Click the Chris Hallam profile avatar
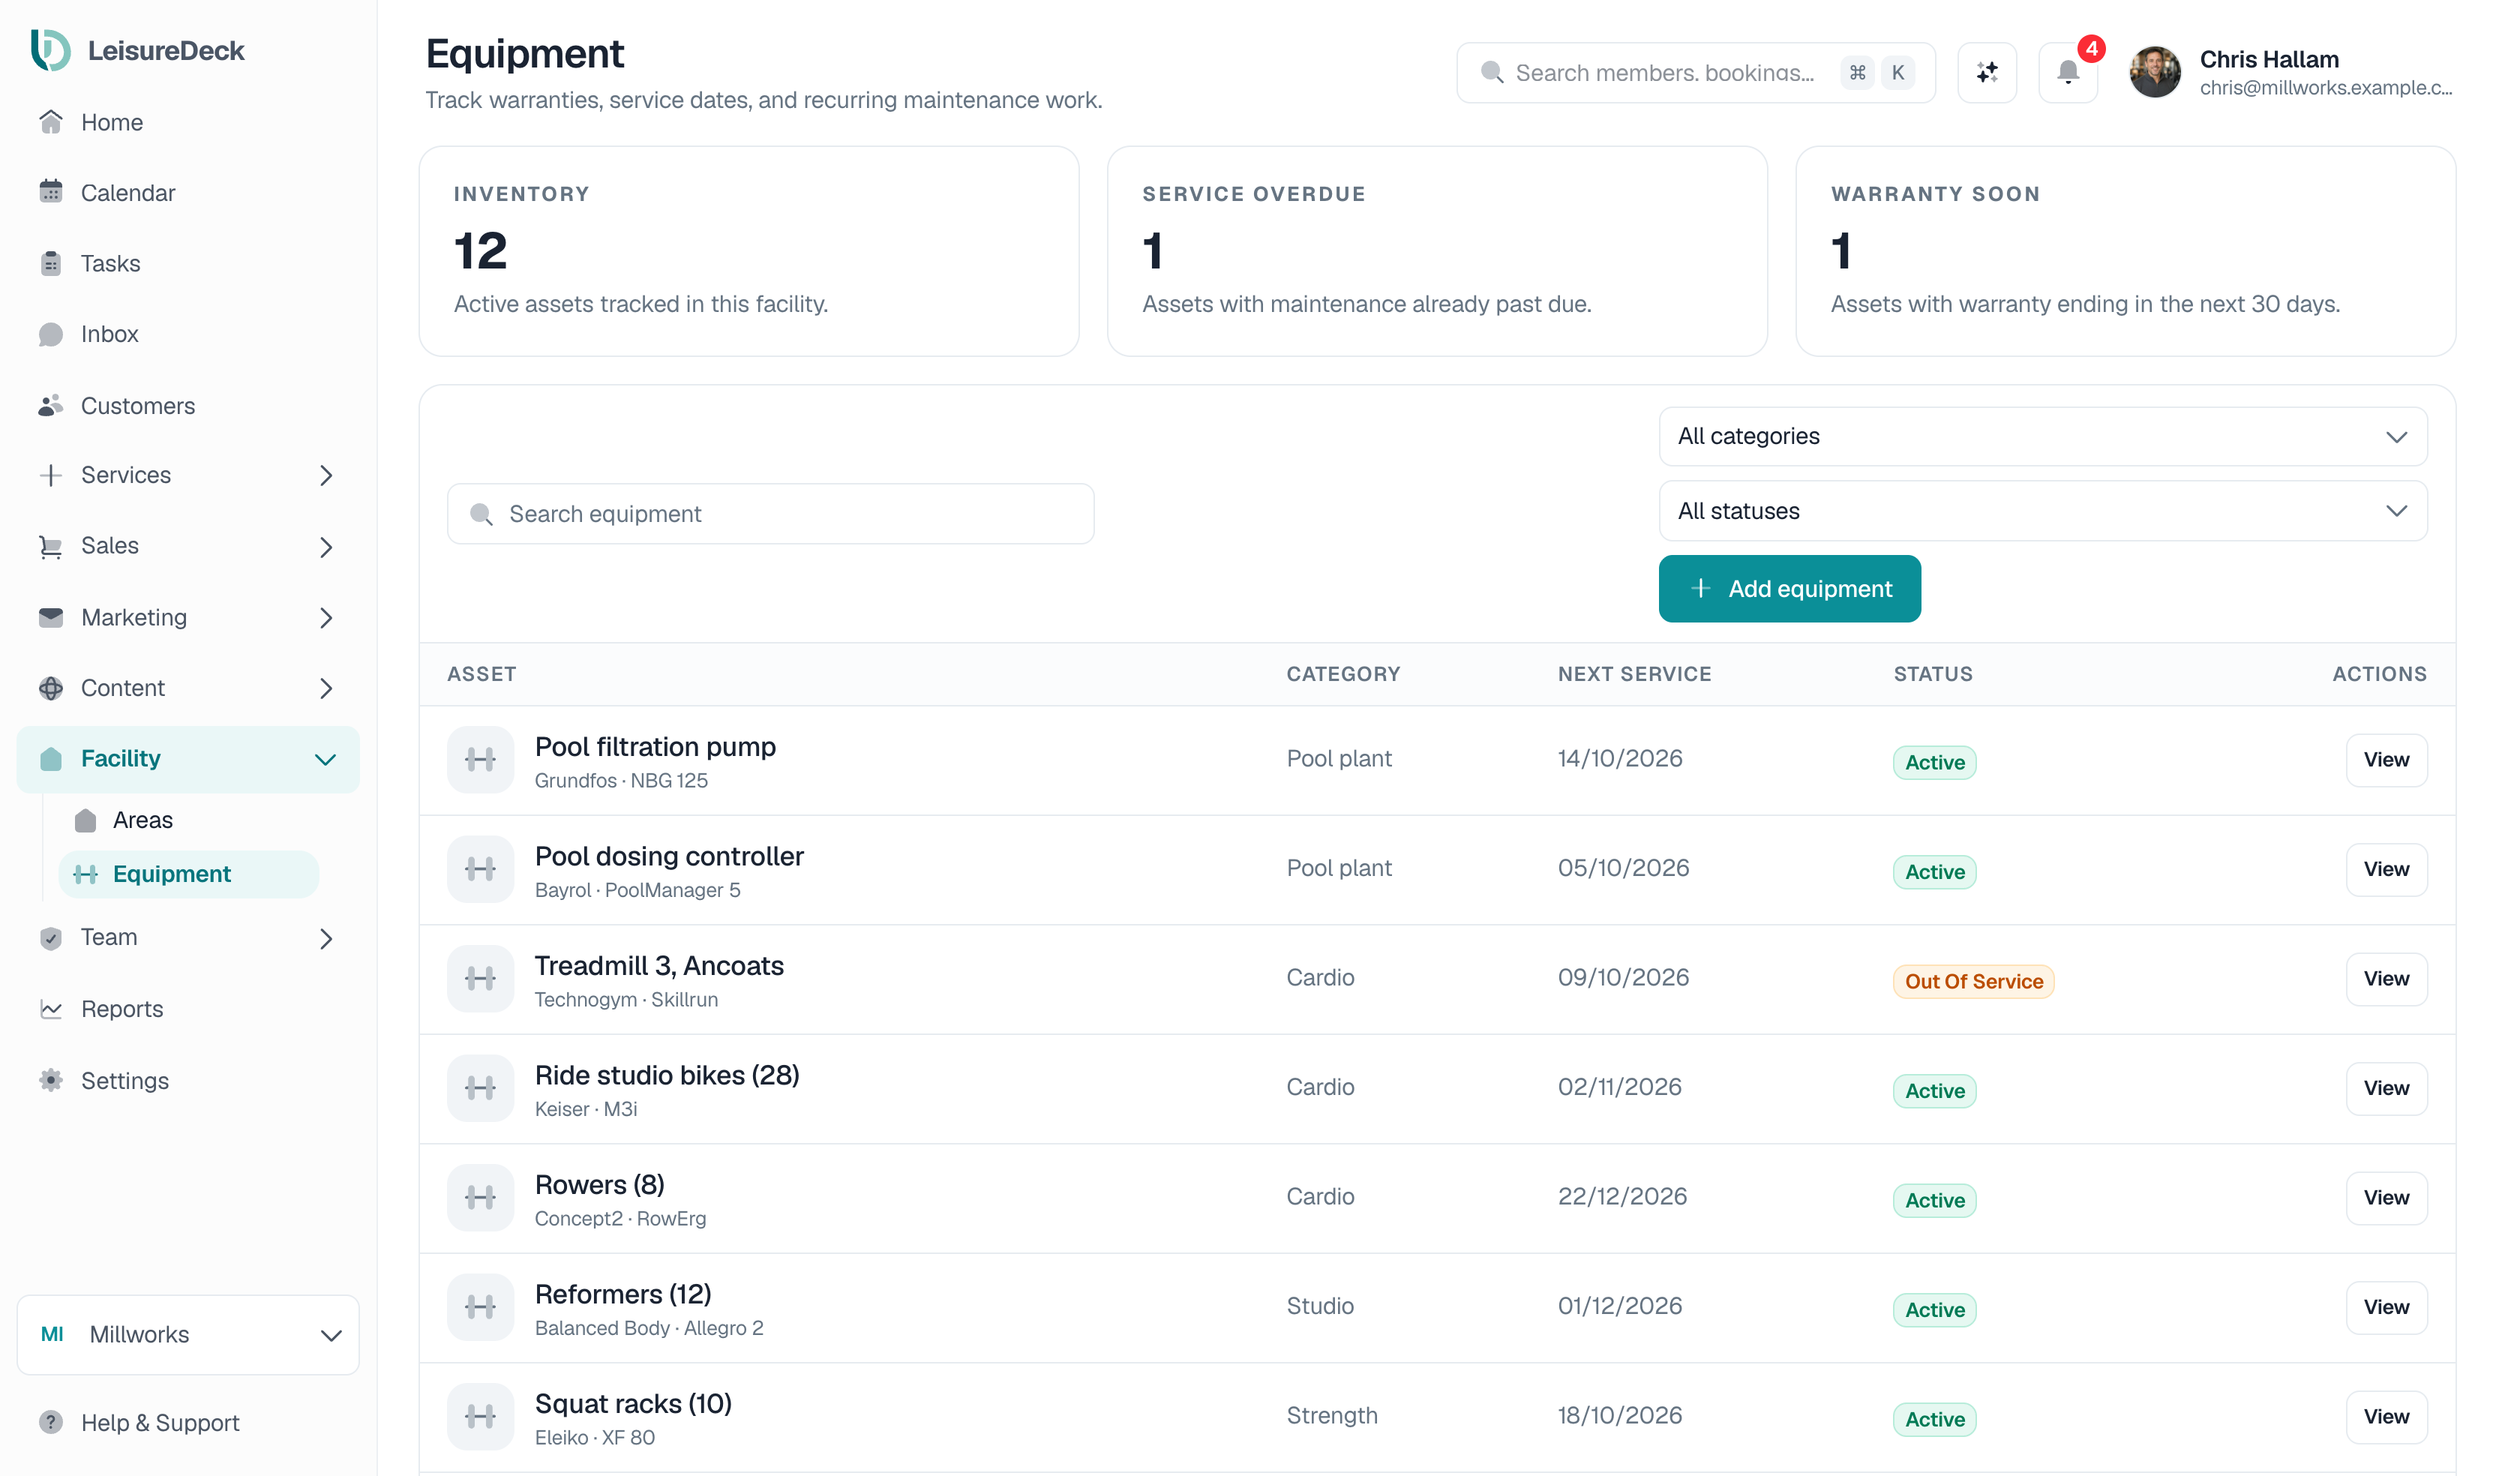2520x1476 pixels. click(x=2154, y=72)
